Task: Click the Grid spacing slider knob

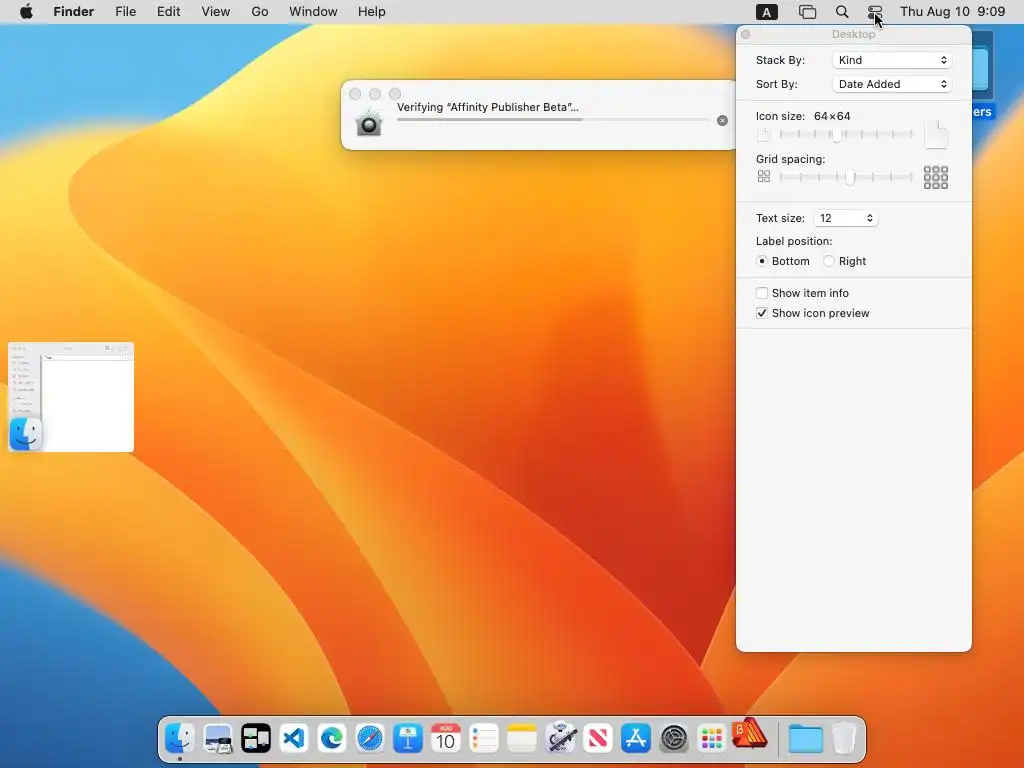Action: click(x=850, y=178)
